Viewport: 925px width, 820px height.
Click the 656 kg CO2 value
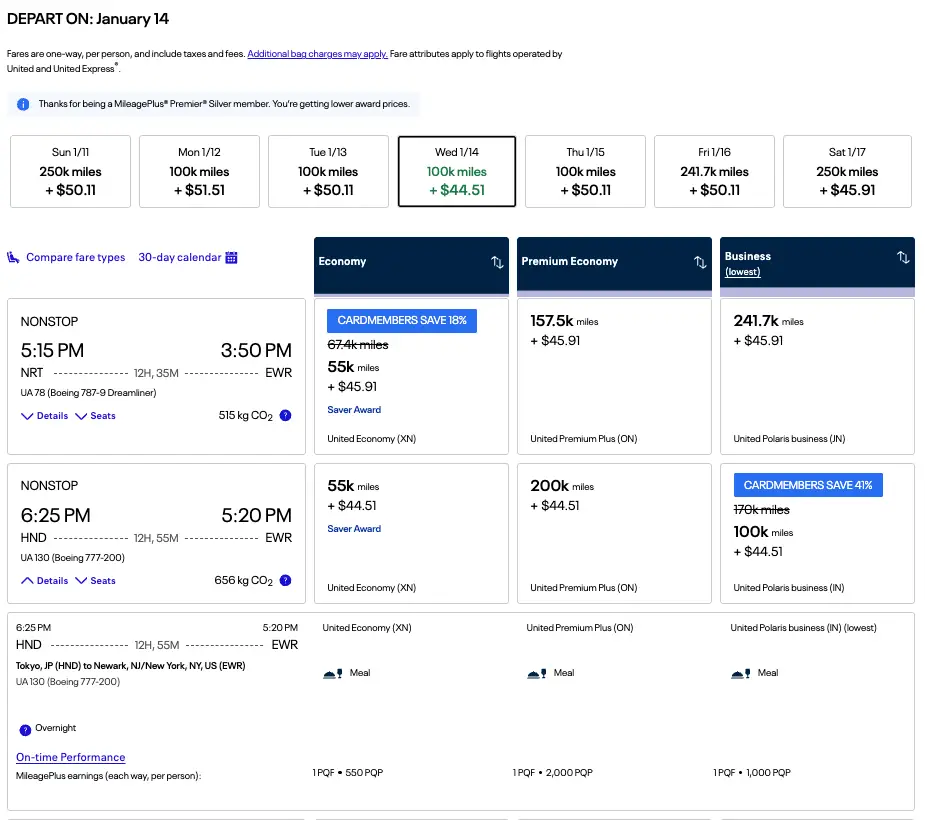[x=244, y=581]
